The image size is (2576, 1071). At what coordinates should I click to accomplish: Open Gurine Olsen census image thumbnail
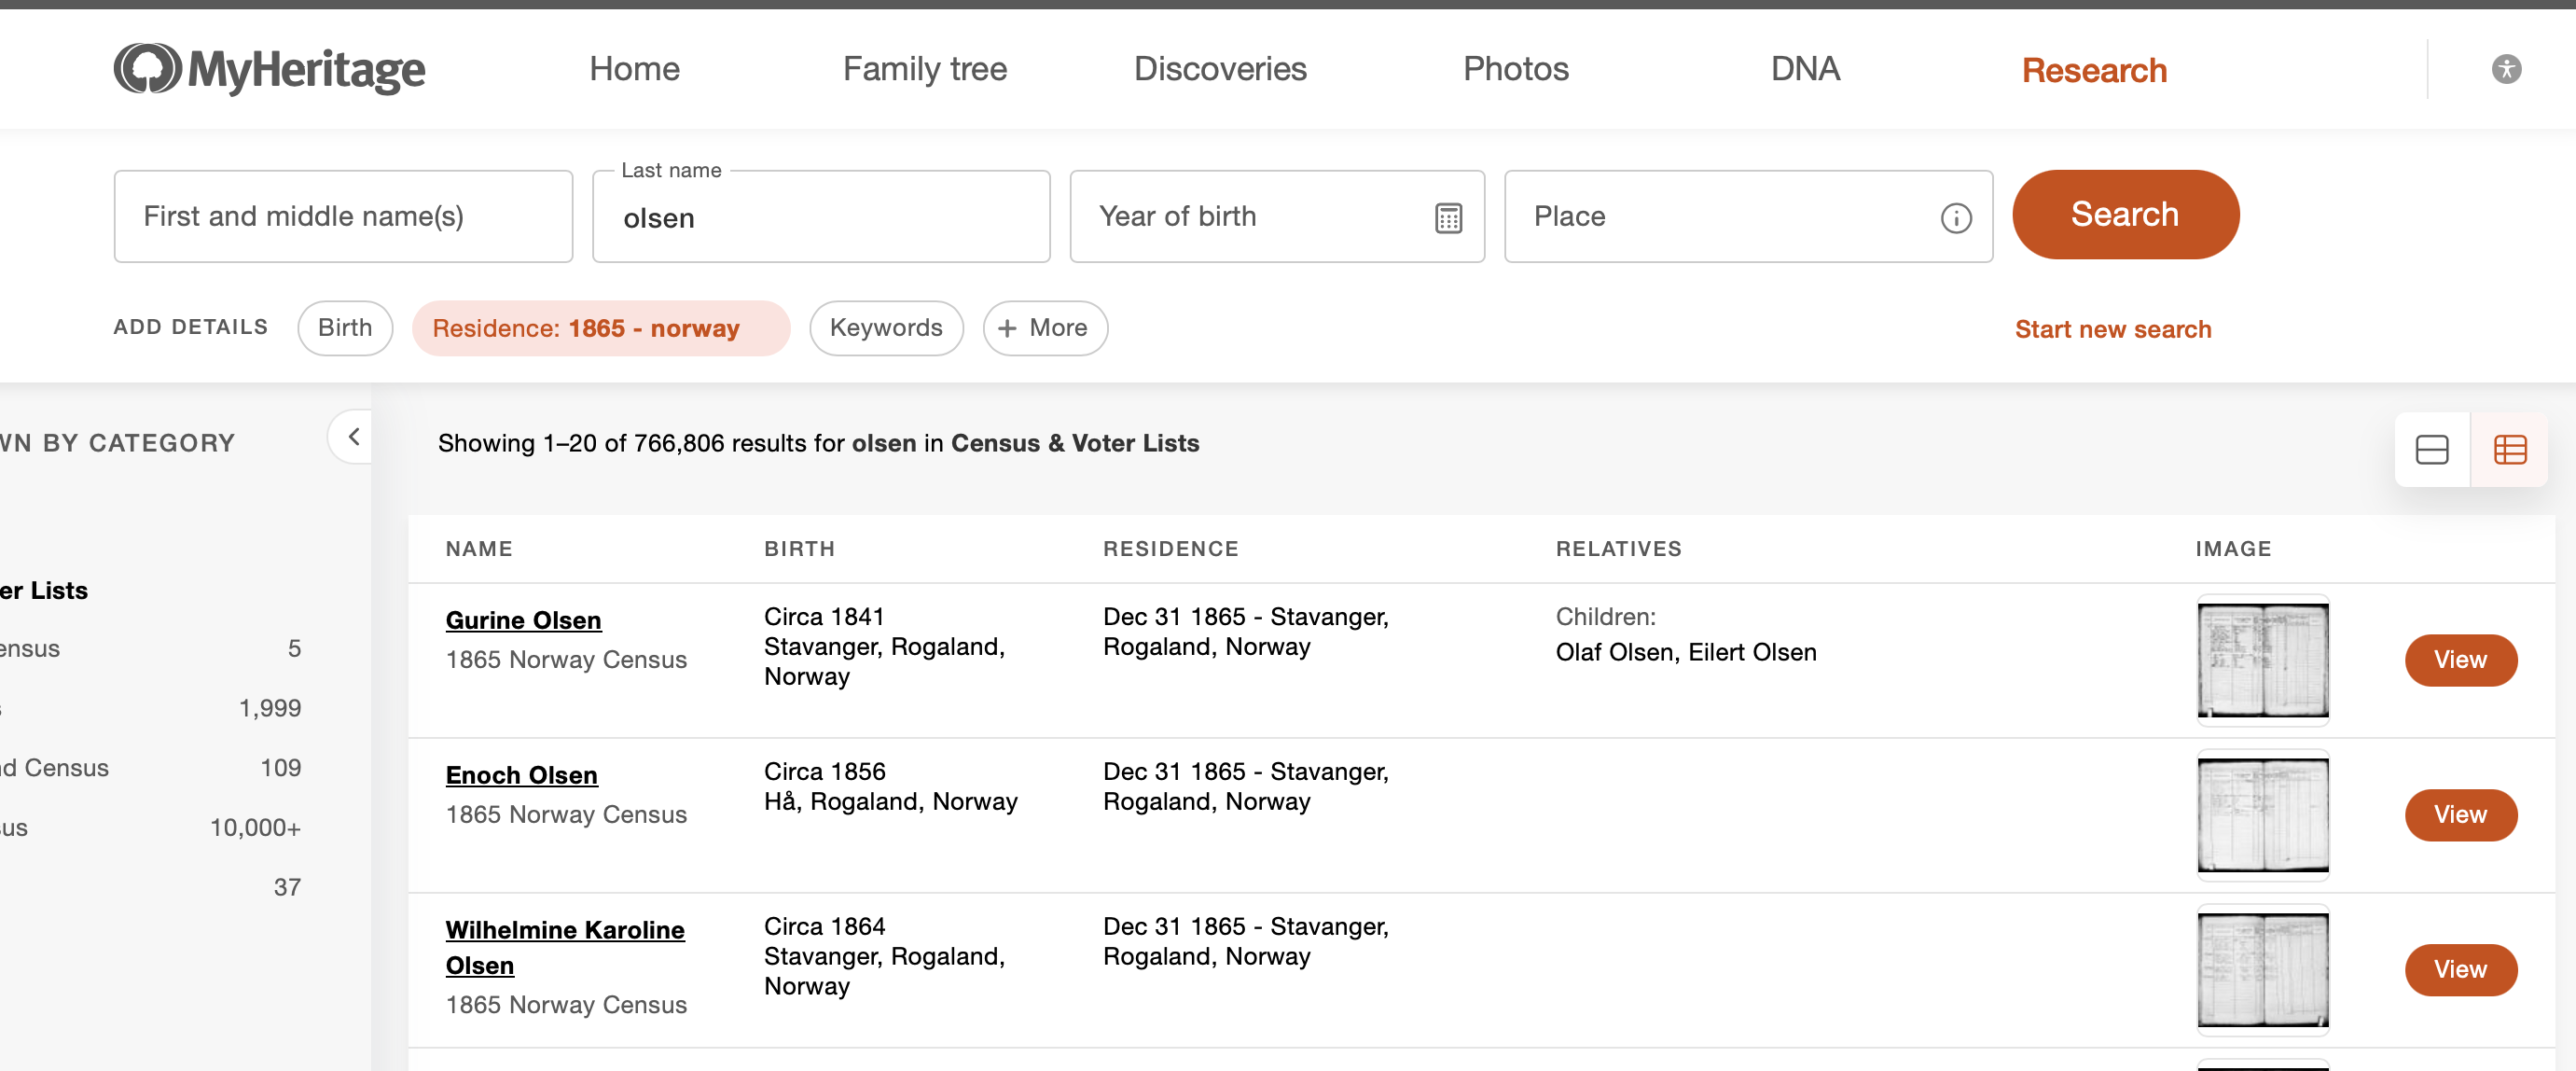pos(2263,660)
